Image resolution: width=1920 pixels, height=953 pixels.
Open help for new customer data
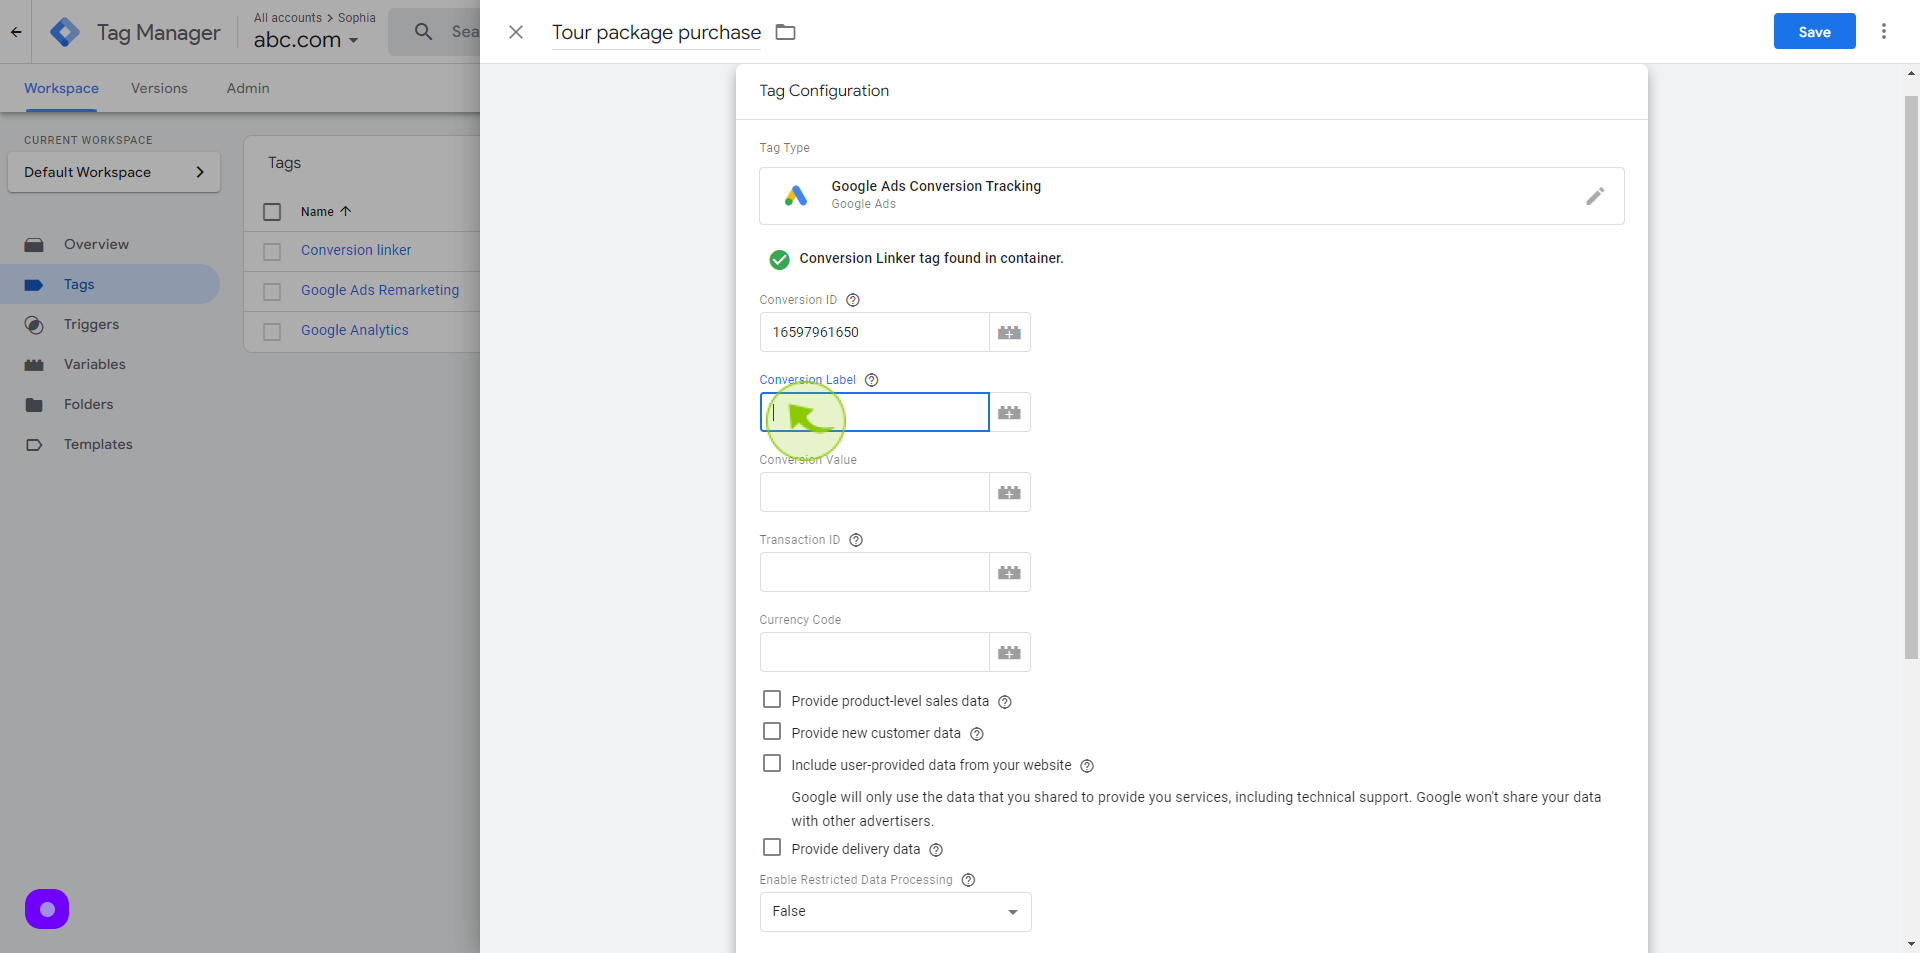click(977, 734)
